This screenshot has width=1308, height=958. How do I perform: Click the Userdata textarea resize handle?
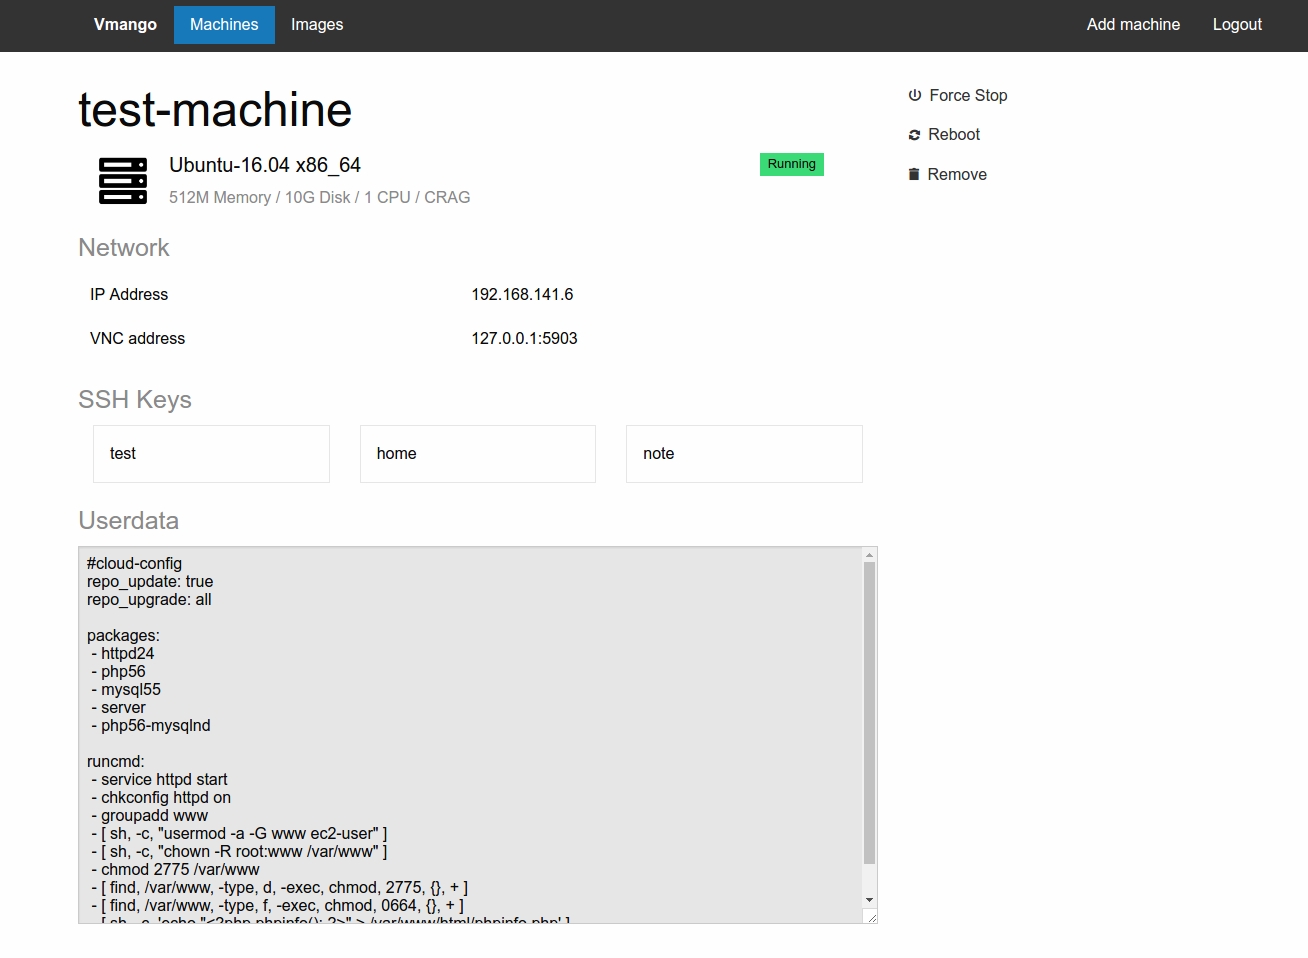(871, 917)
